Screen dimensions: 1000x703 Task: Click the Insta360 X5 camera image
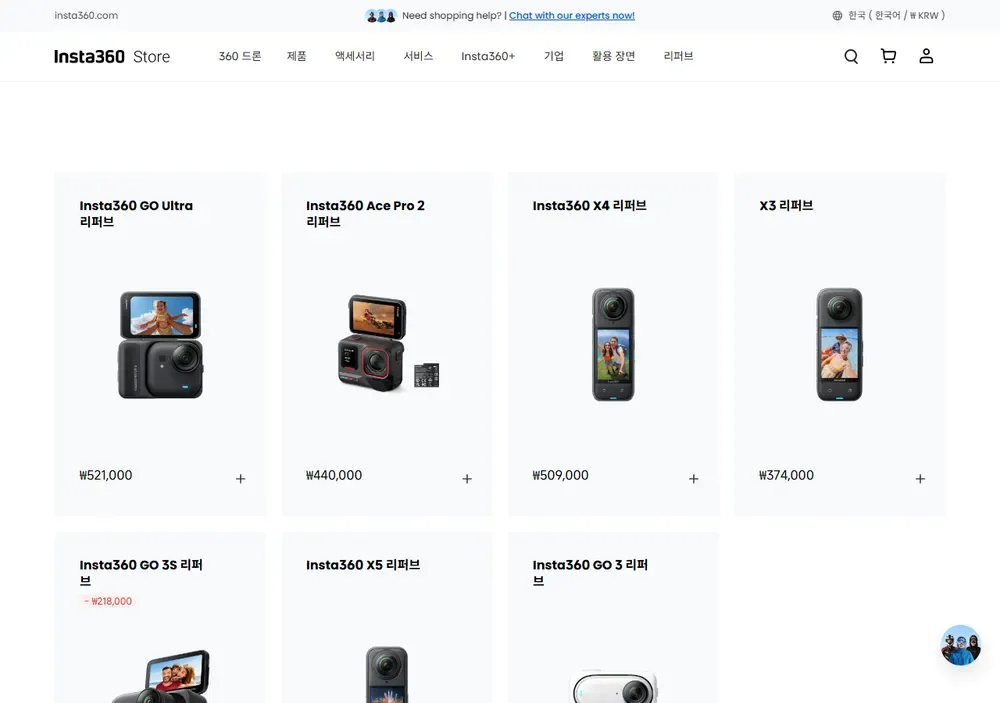pos(387,674)
